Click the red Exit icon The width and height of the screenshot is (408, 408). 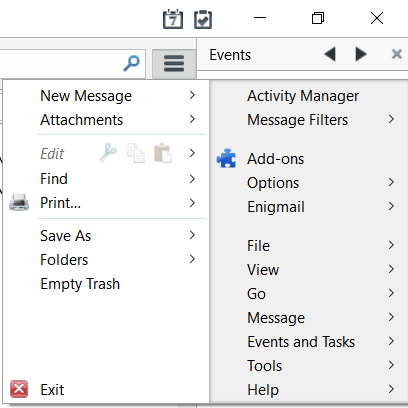[x=19, y=389]
